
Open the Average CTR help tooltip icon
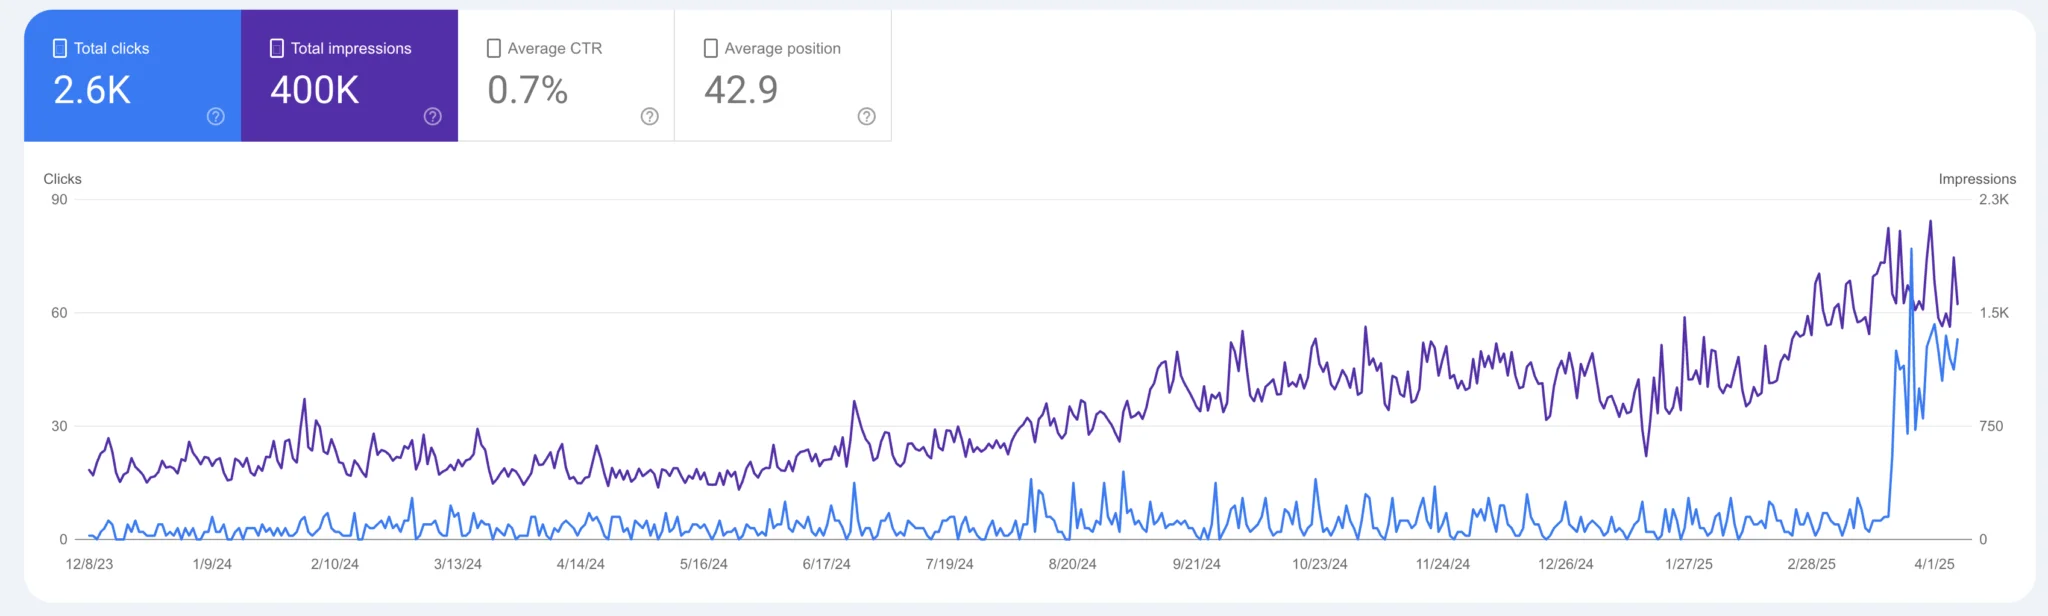(649, 117)
